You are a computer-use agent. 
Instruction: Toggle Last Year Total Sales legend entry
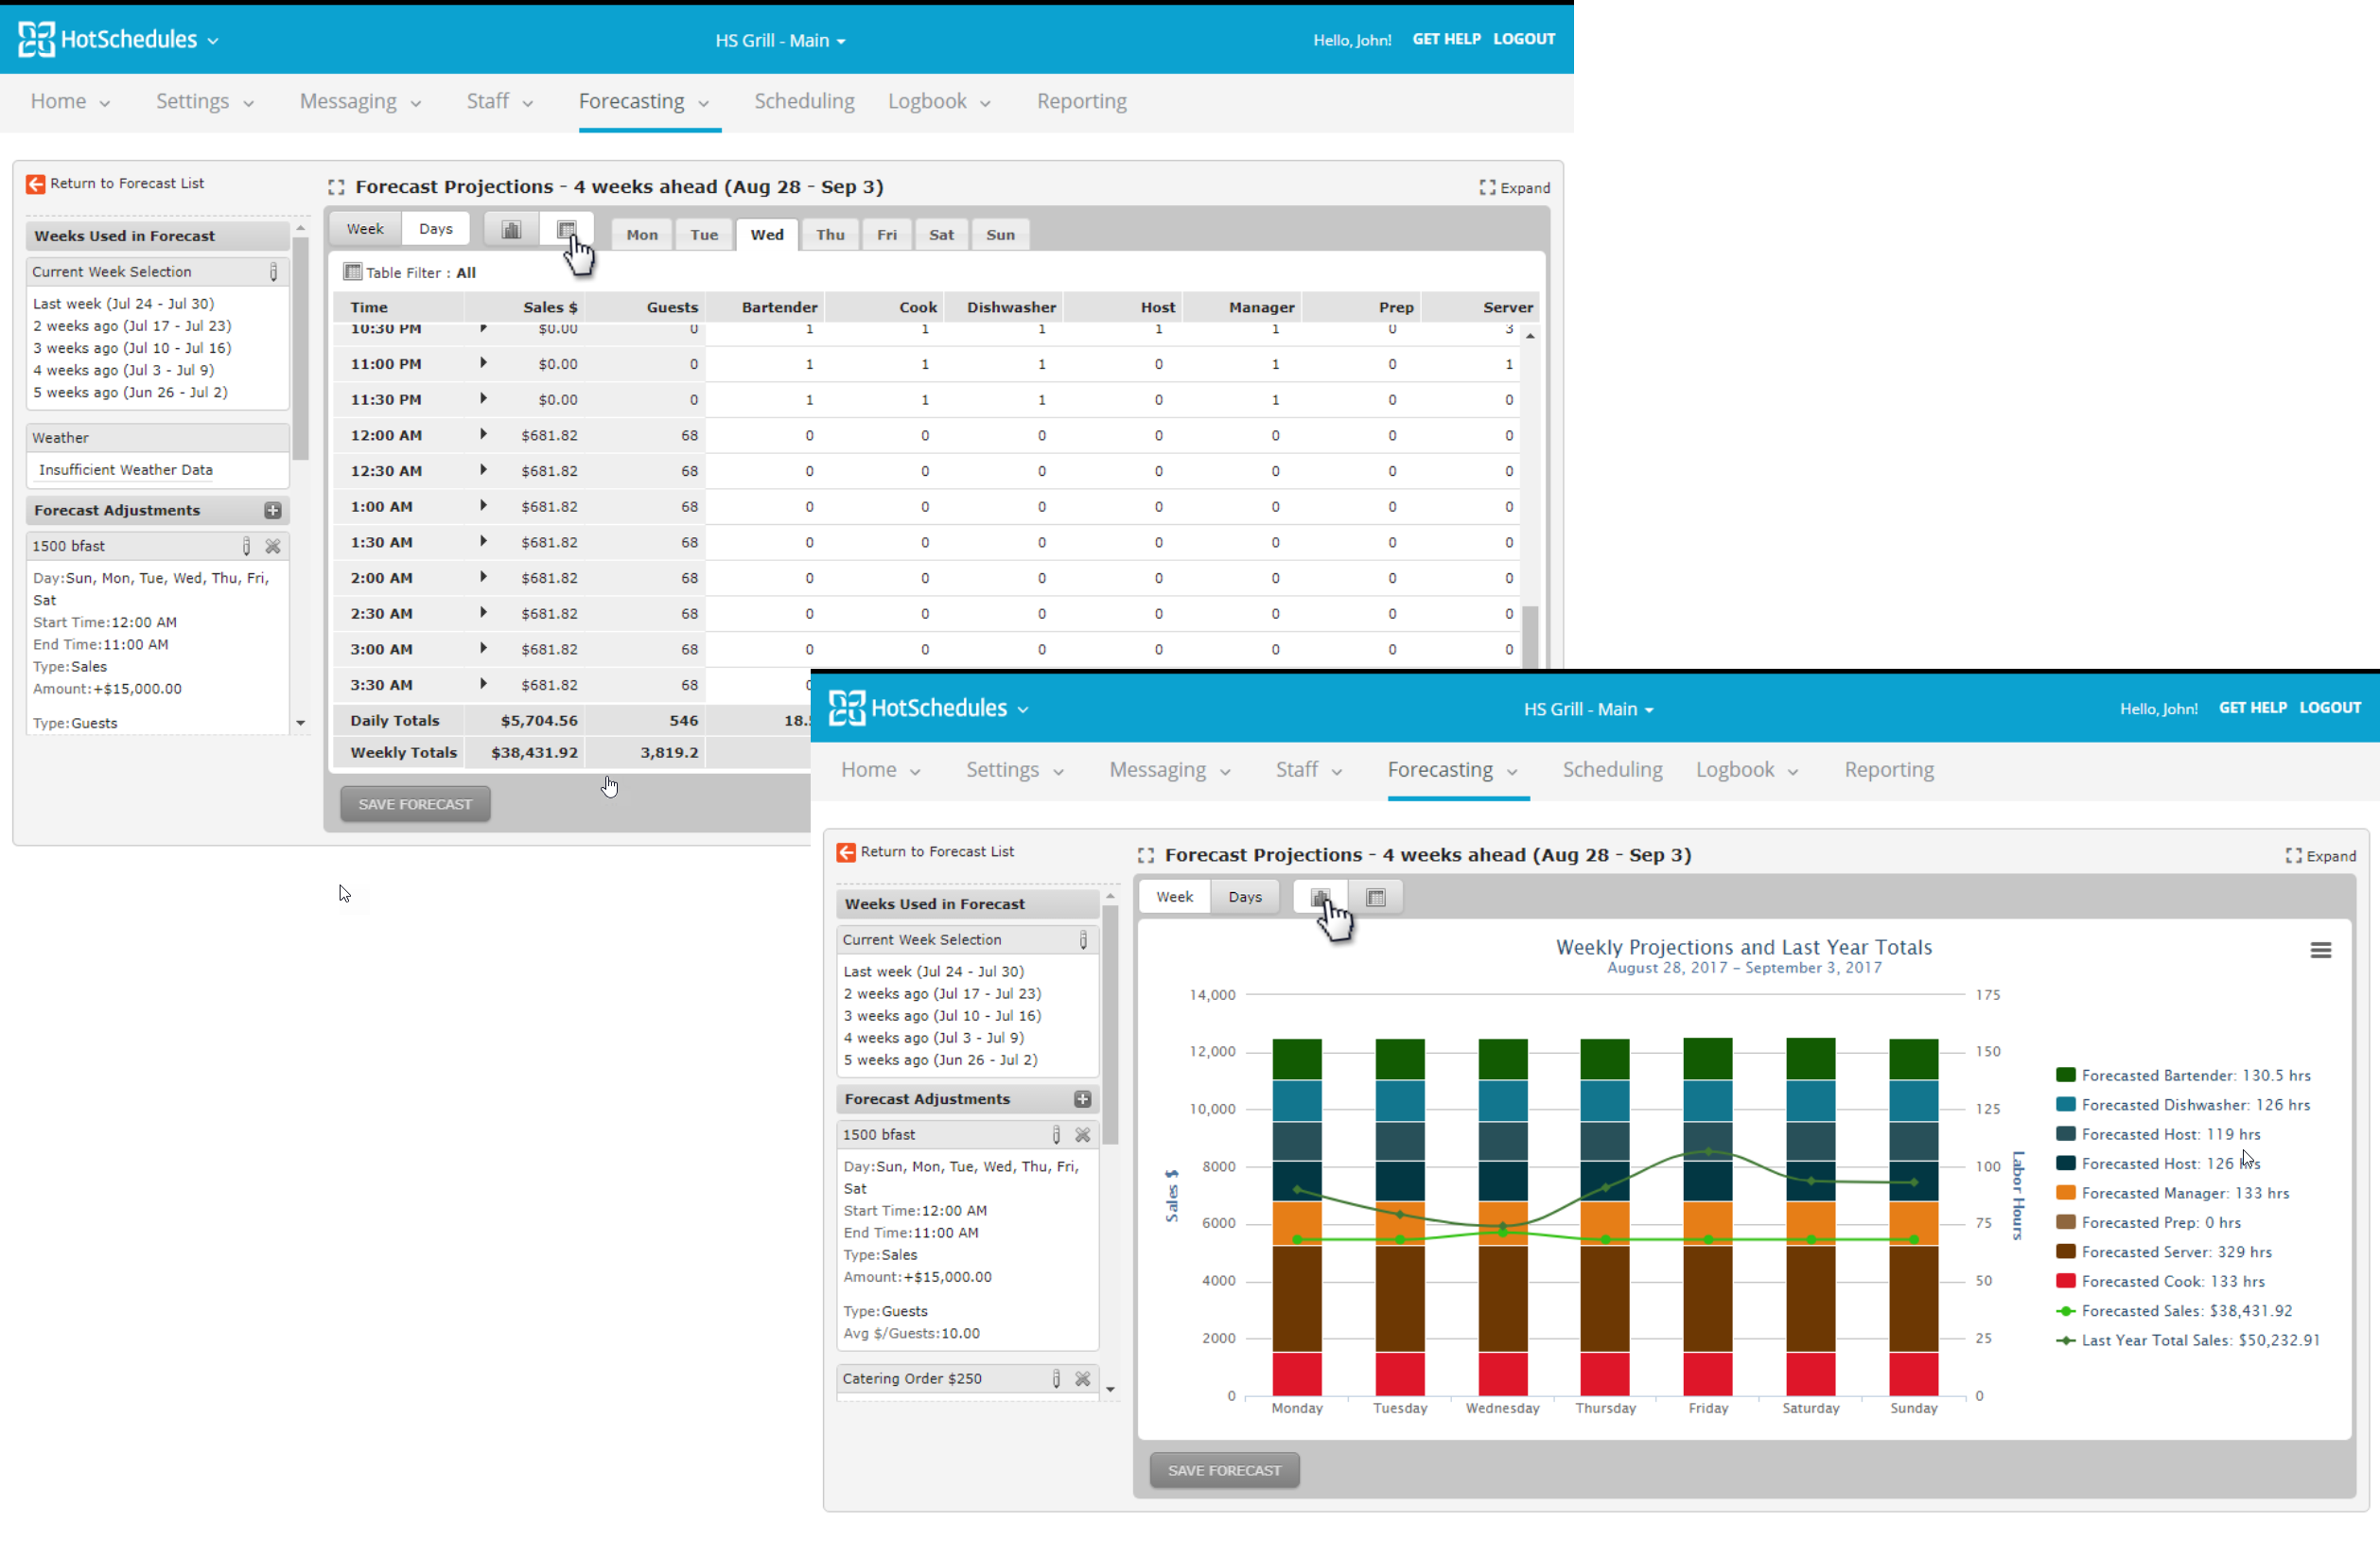click(2200, 1340)
